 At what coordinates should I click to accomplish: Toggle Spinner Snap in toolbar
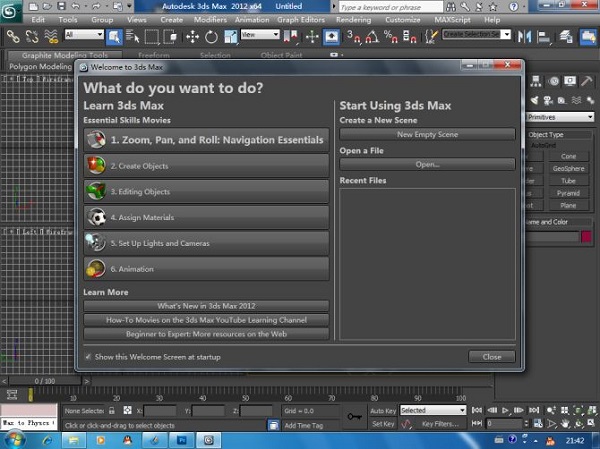click(409, 37)
